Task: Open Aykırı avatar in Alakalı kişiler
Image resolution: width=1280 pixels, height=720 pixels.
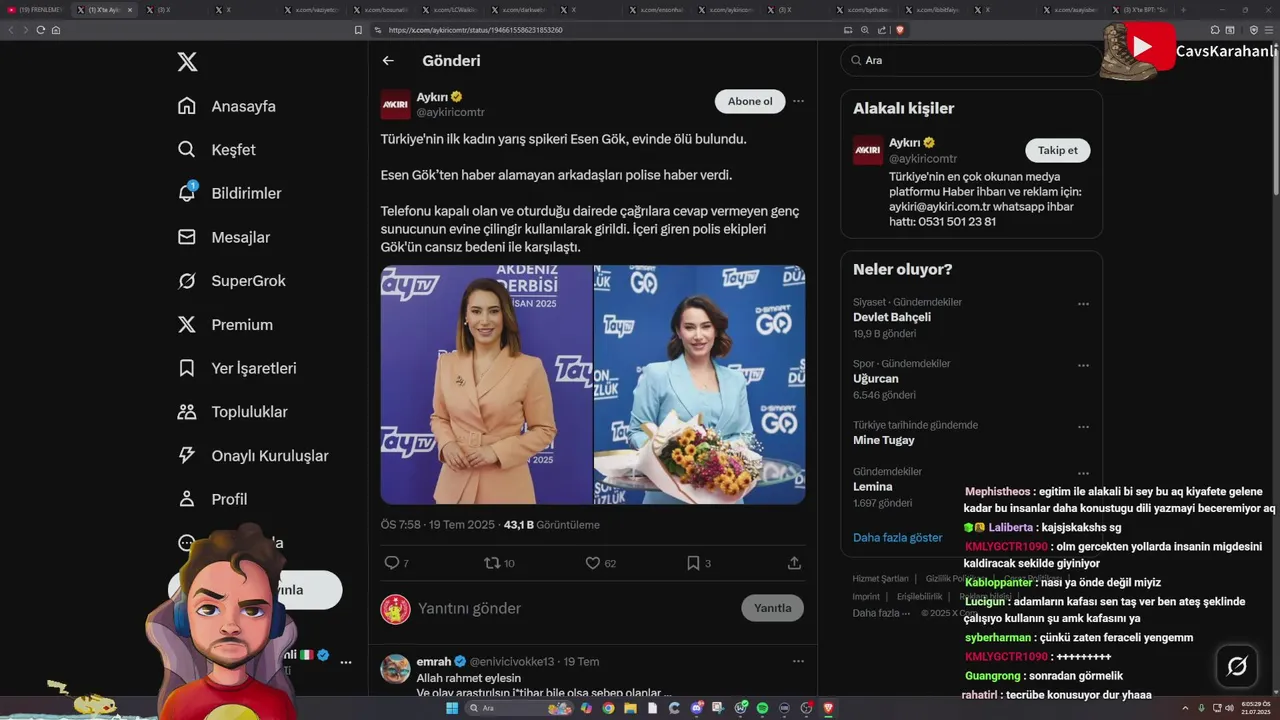Action: [x=868, y=150]
